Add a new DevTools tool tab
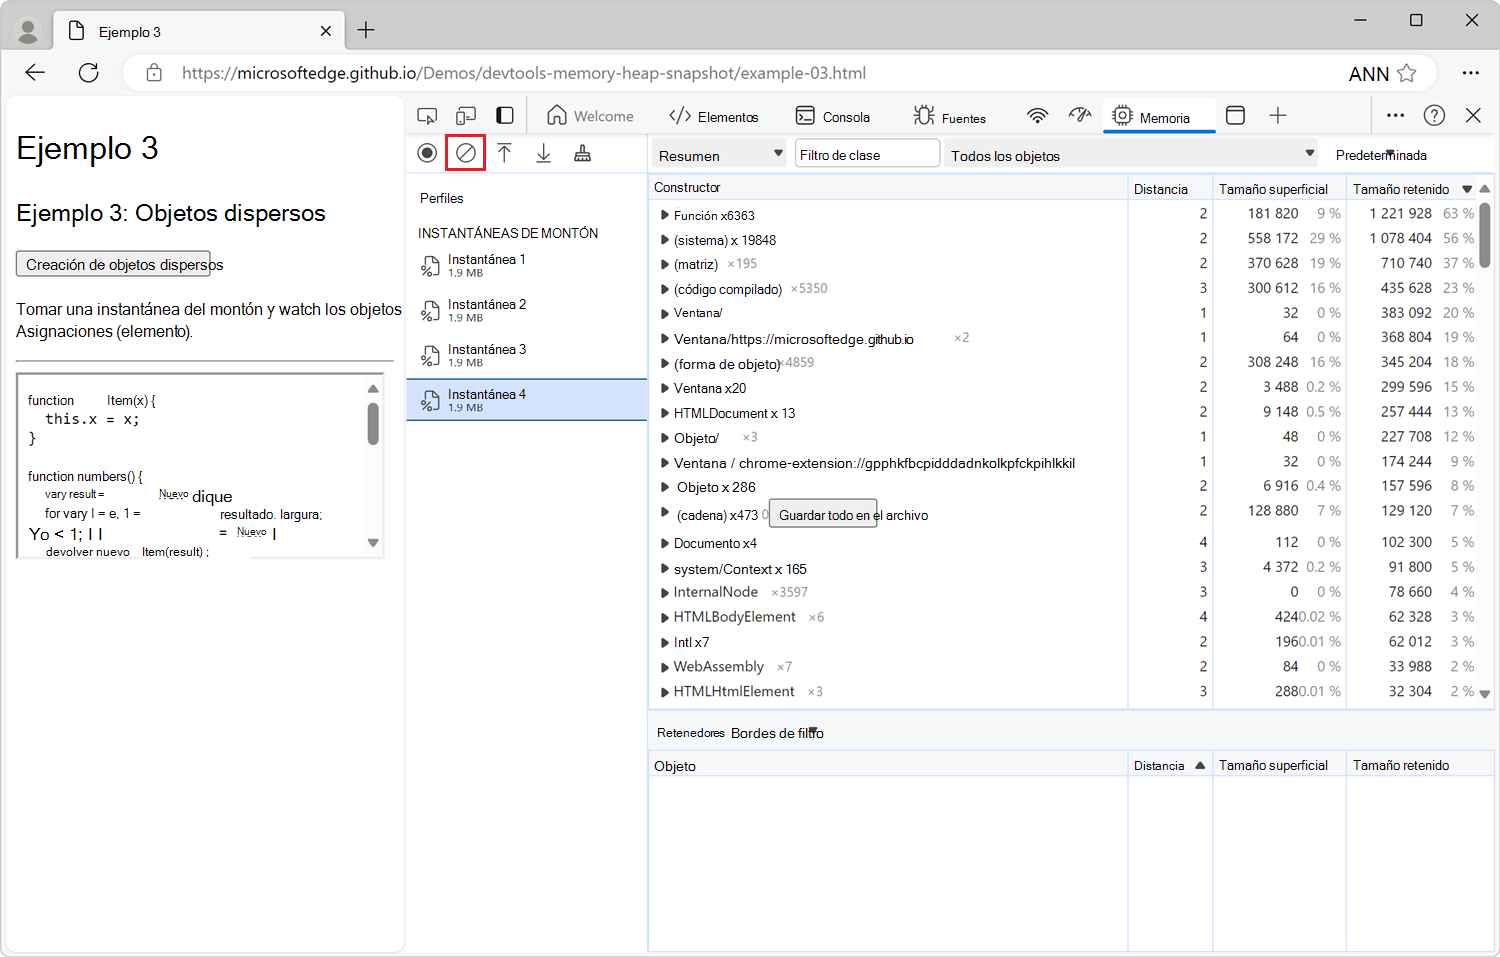Viewport: 1500px width, 957px height. [x=1278, y=116]
